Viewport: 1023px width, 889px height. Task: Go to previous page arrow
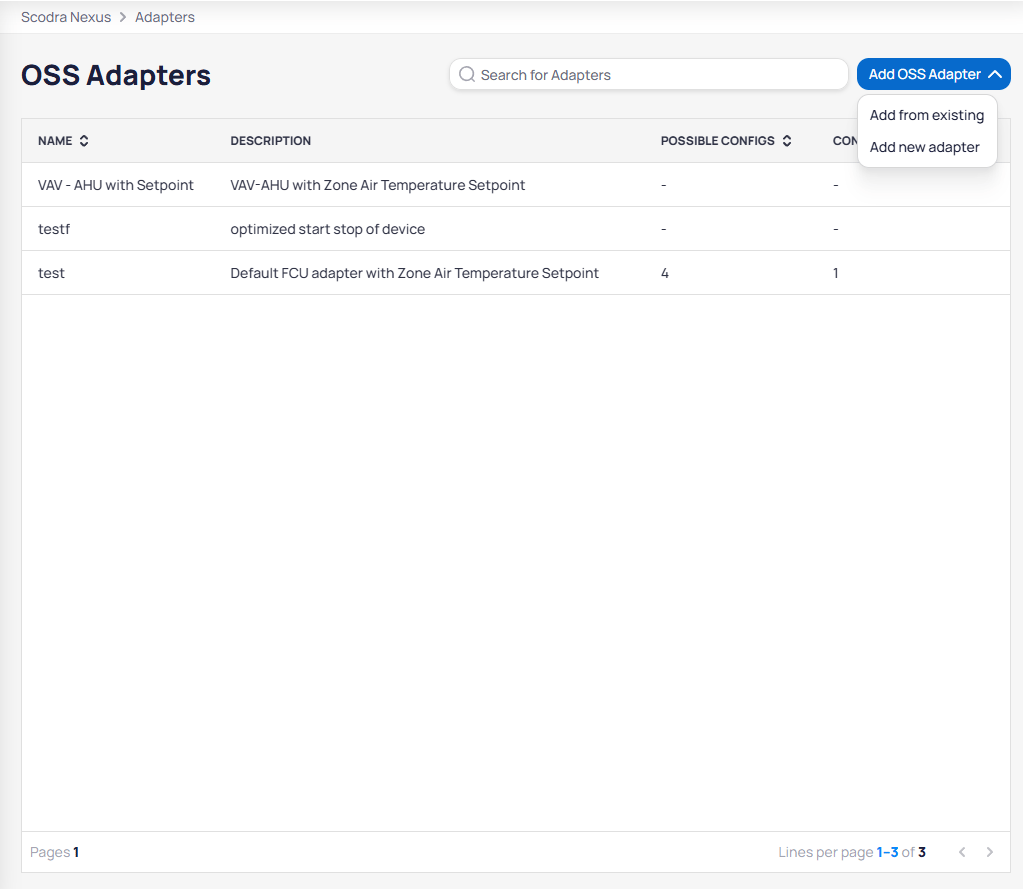(962, 852)
